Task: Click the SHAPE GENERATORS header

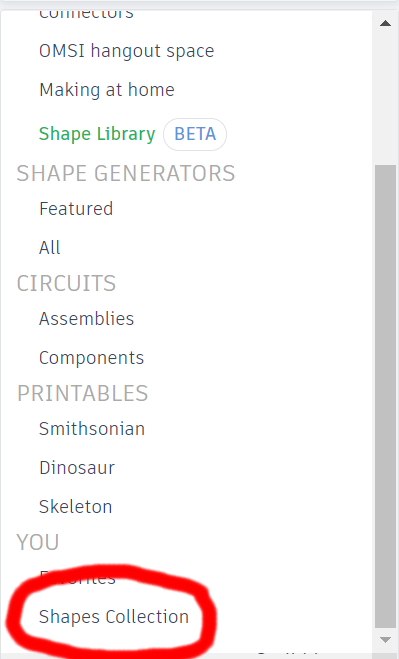Action: [x=126, y=173]
